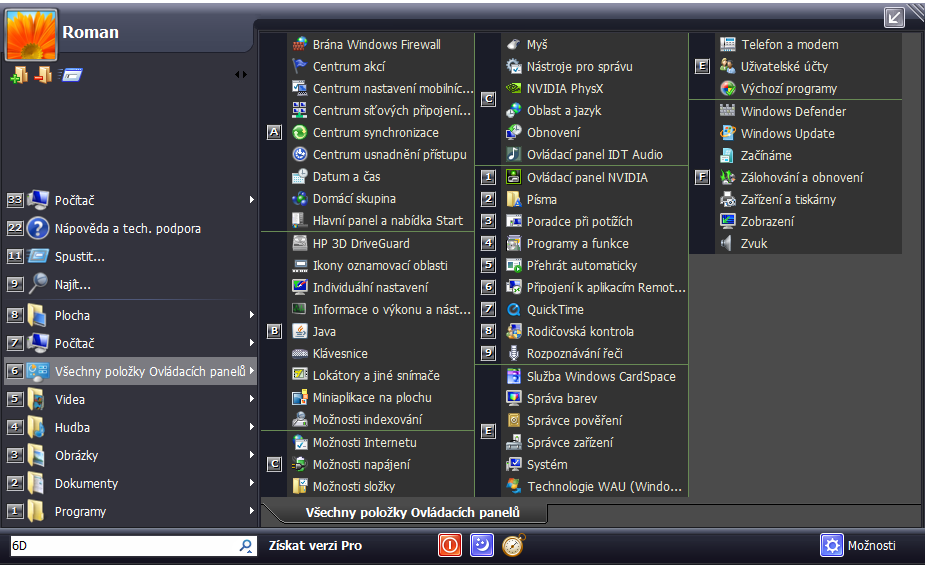
Task: Open Centrum akcí flag icon
Action: (300, 66)
